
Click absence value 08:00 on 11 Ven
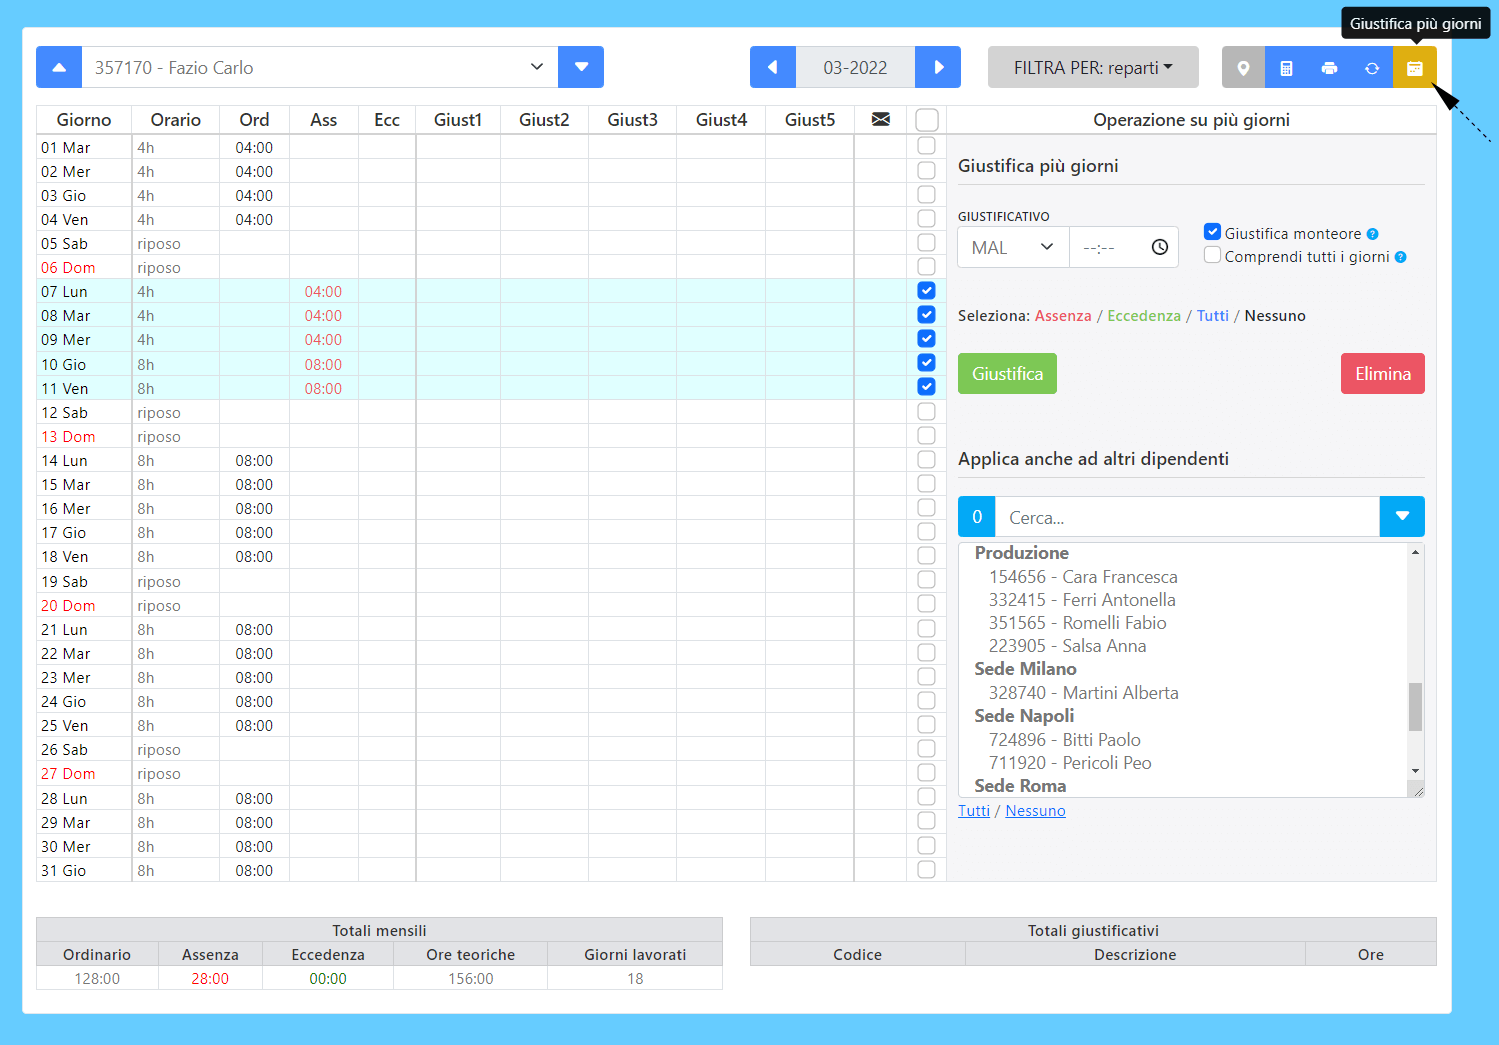click(x=323, y=389)
